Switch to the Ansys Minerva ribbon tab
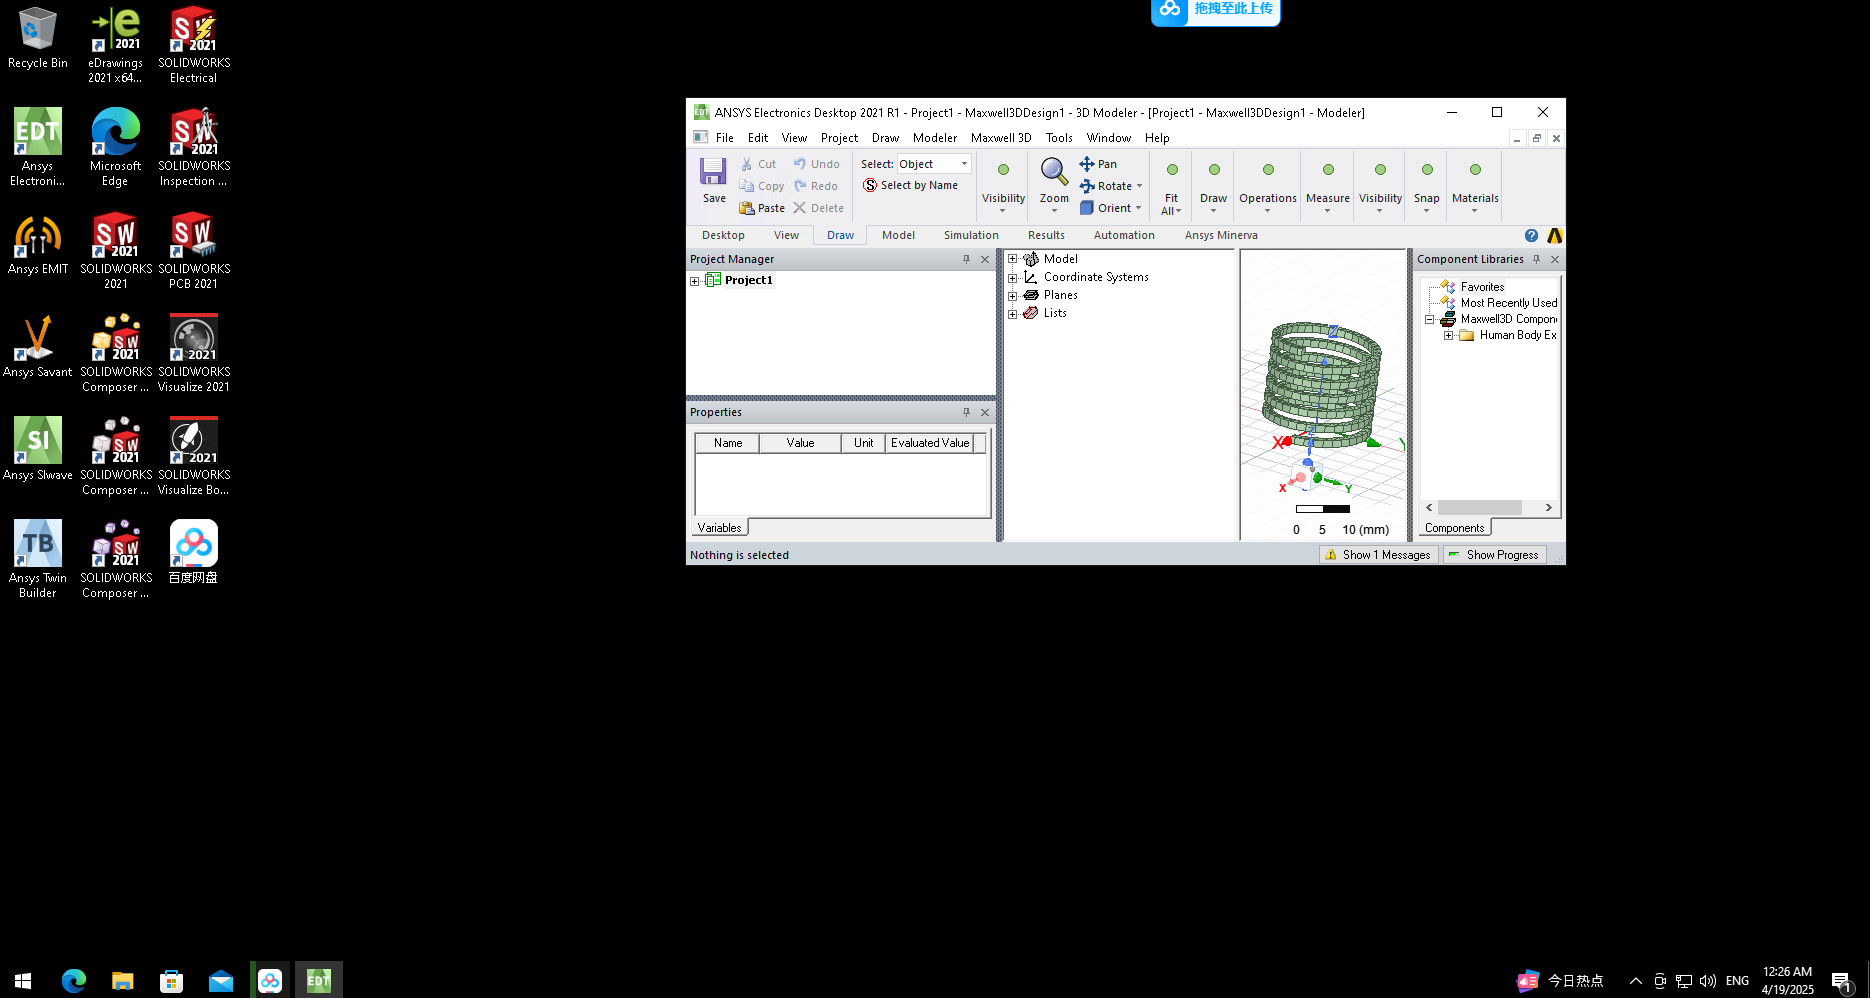The height and width of the screenshot is (998, 1870). click(1221, 236)
